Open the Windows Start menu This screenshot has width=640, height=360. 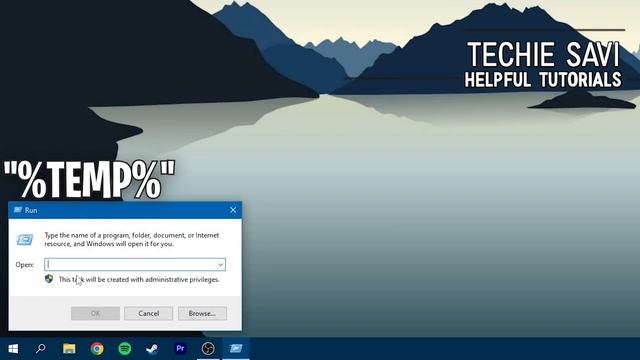pos(13,349)
